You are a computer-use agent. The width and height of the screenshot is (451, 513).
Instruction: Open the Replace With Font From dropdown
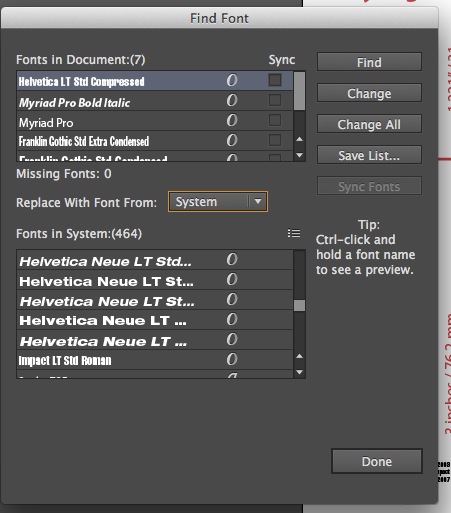218,202
